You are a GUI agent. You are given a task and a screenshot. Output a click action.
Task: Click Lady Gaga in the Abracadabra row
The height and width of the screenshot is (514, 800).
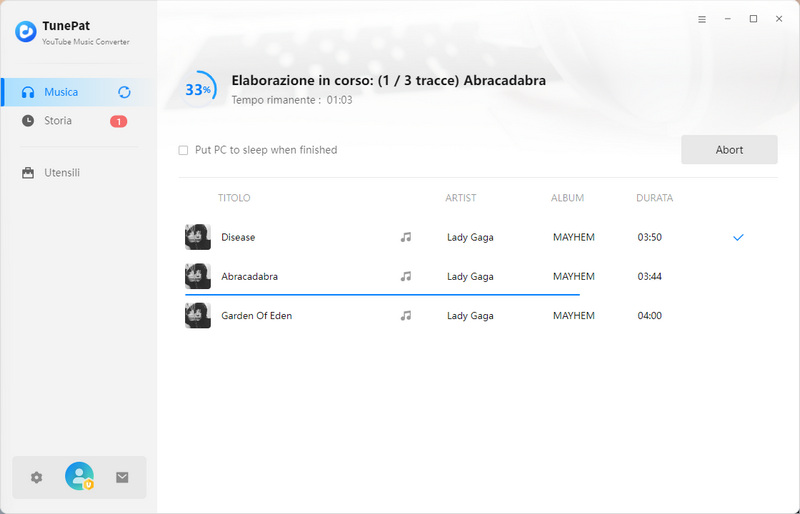[x=470, y=277]
